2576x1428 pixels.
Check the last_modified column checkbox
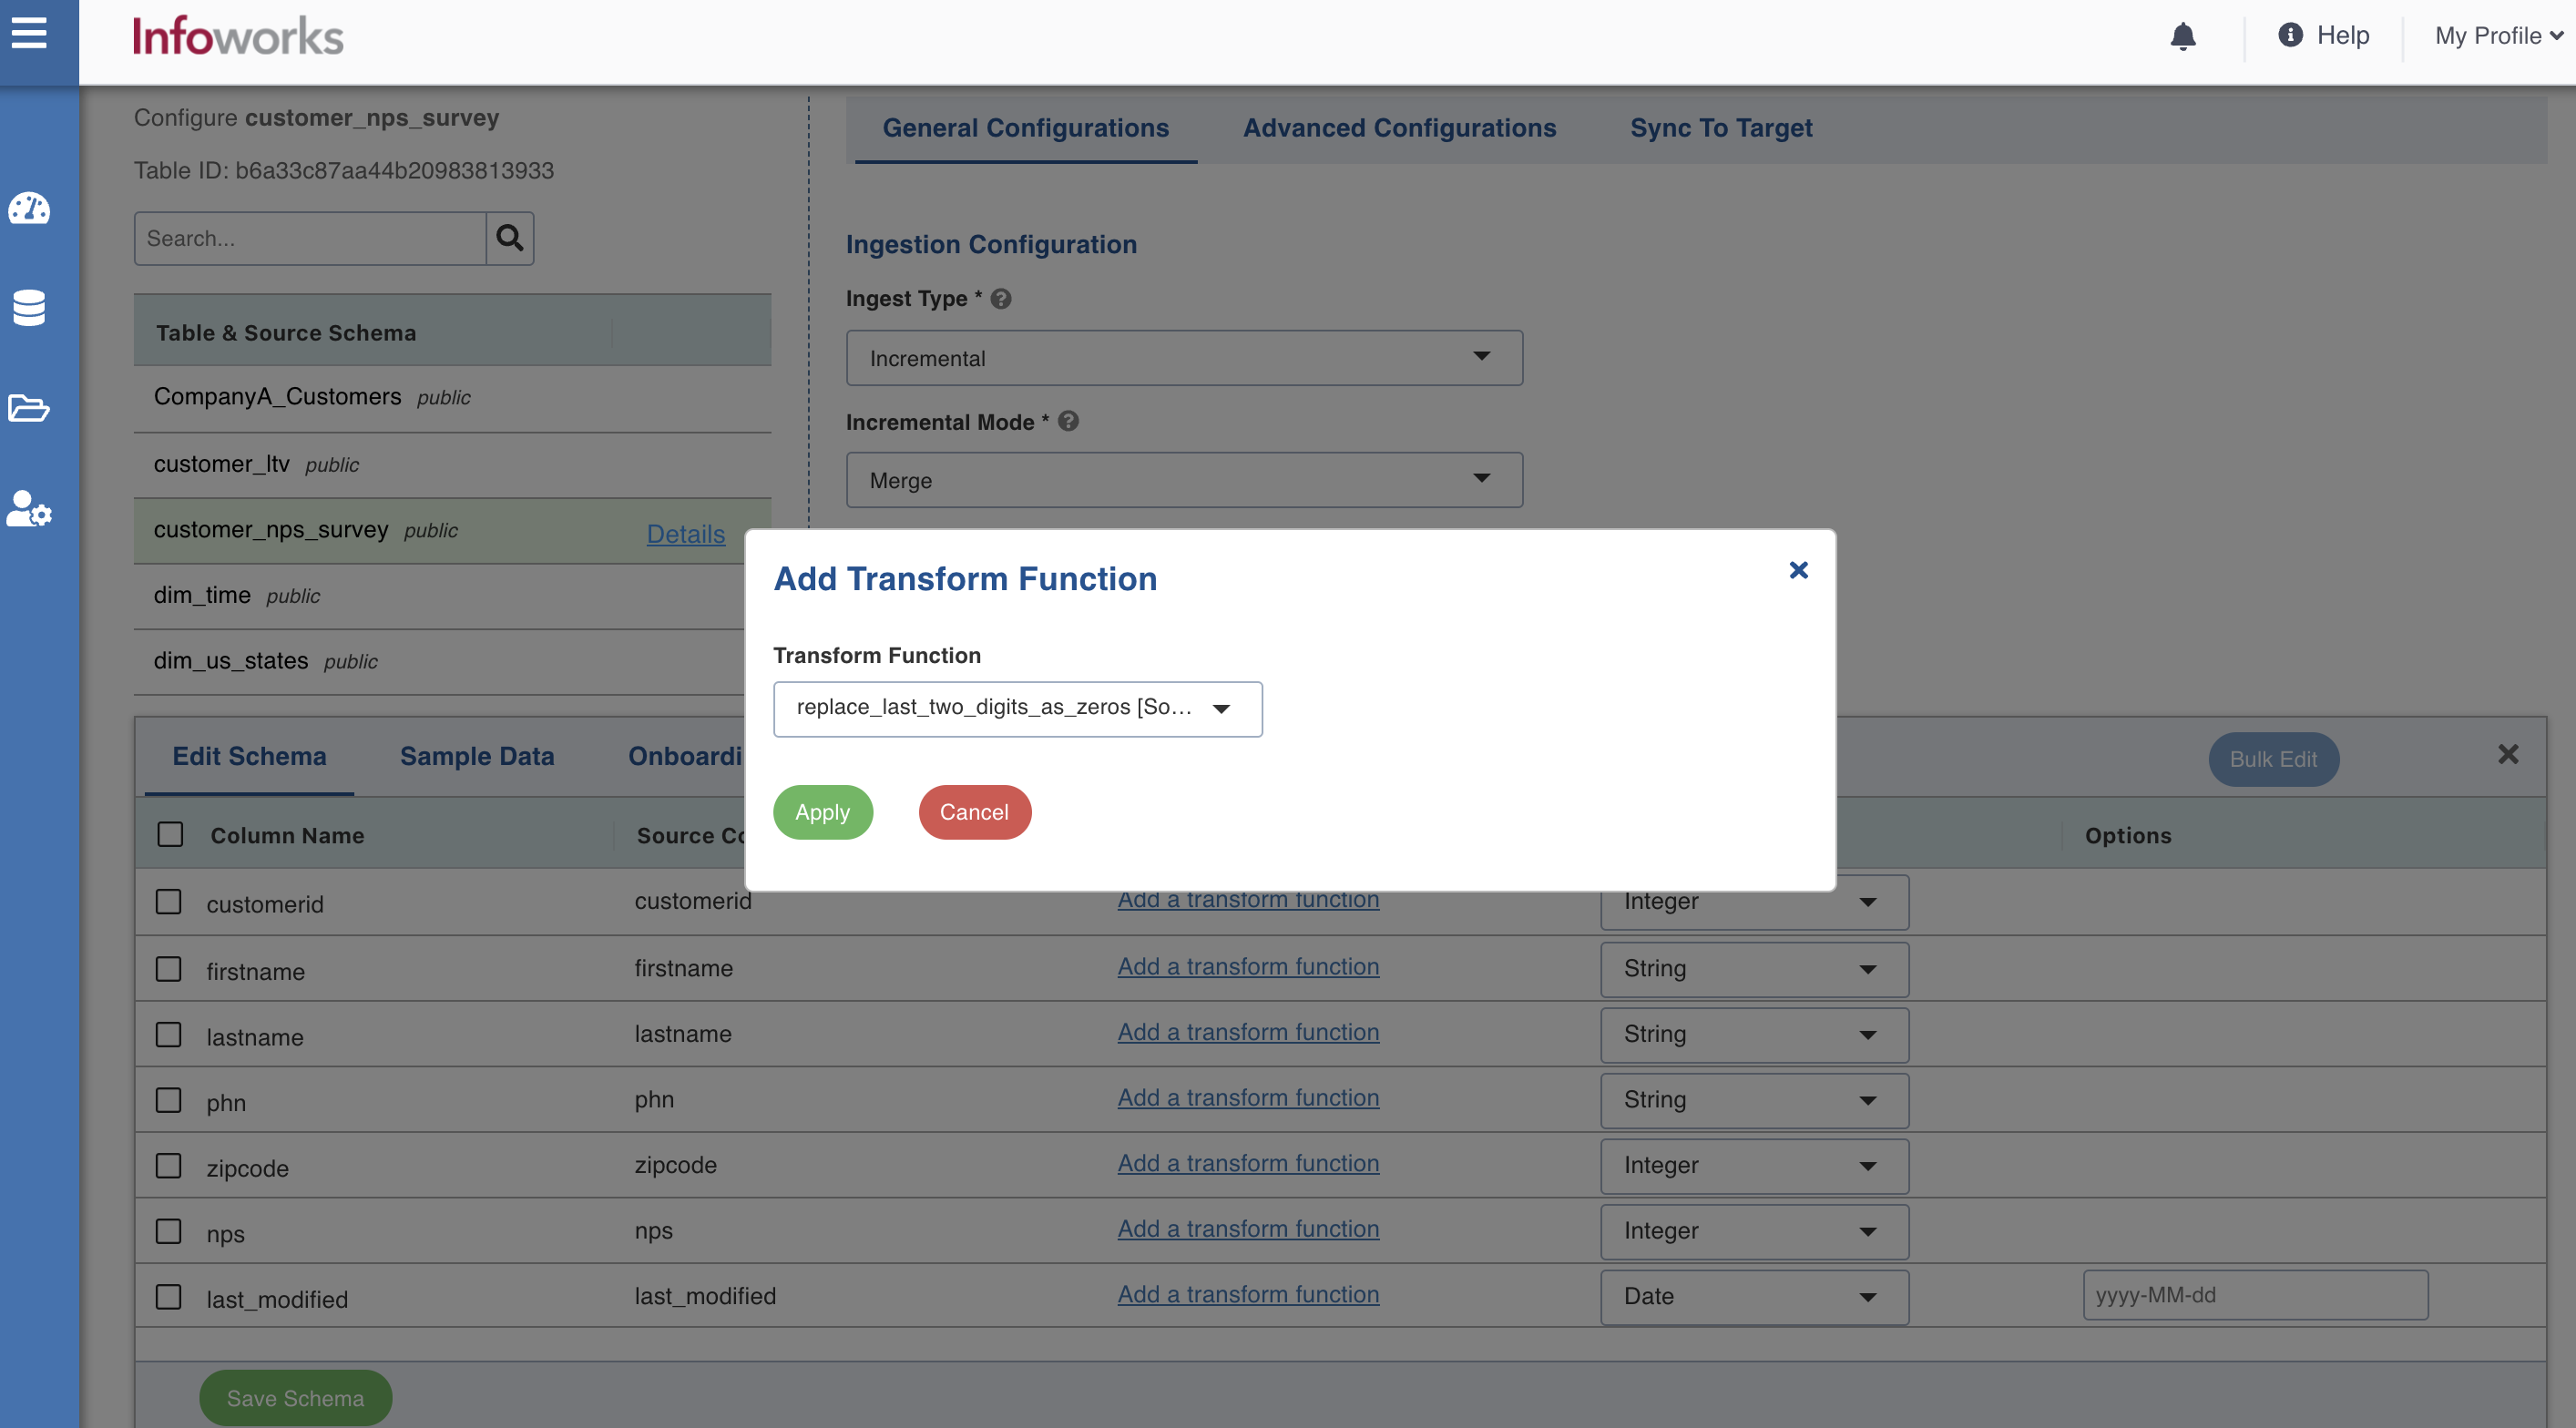169,1297
